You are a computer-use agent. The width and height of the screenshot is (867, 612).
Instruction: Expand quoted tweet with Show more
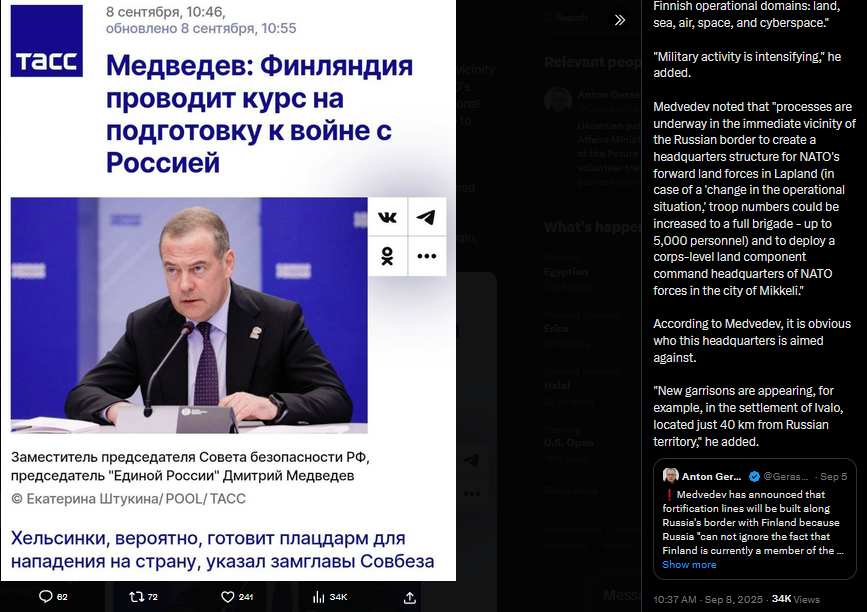tap(689, 564)
